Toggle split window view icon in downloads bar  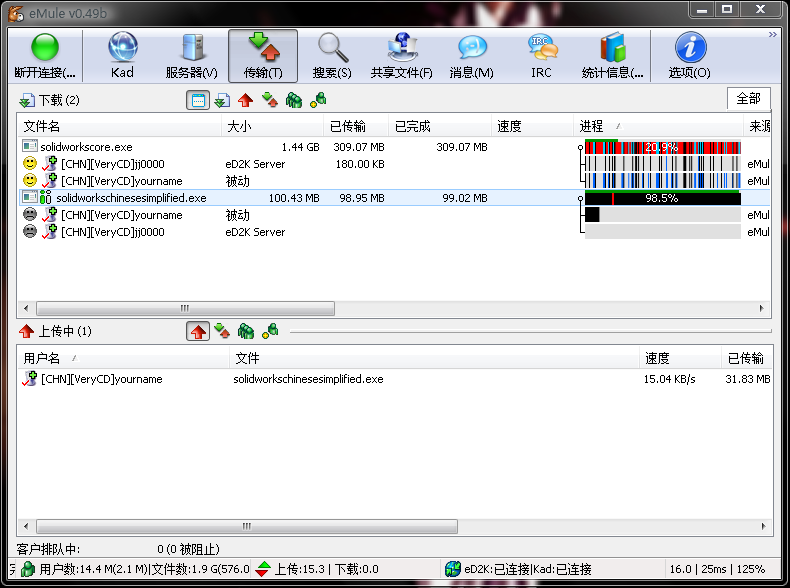point(198,100)
